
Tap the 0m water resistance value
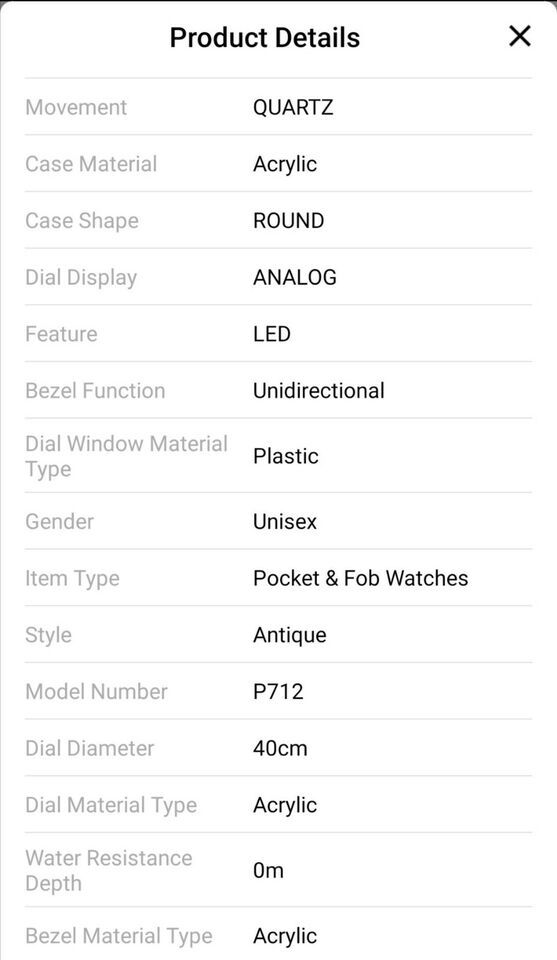[268, 870]
